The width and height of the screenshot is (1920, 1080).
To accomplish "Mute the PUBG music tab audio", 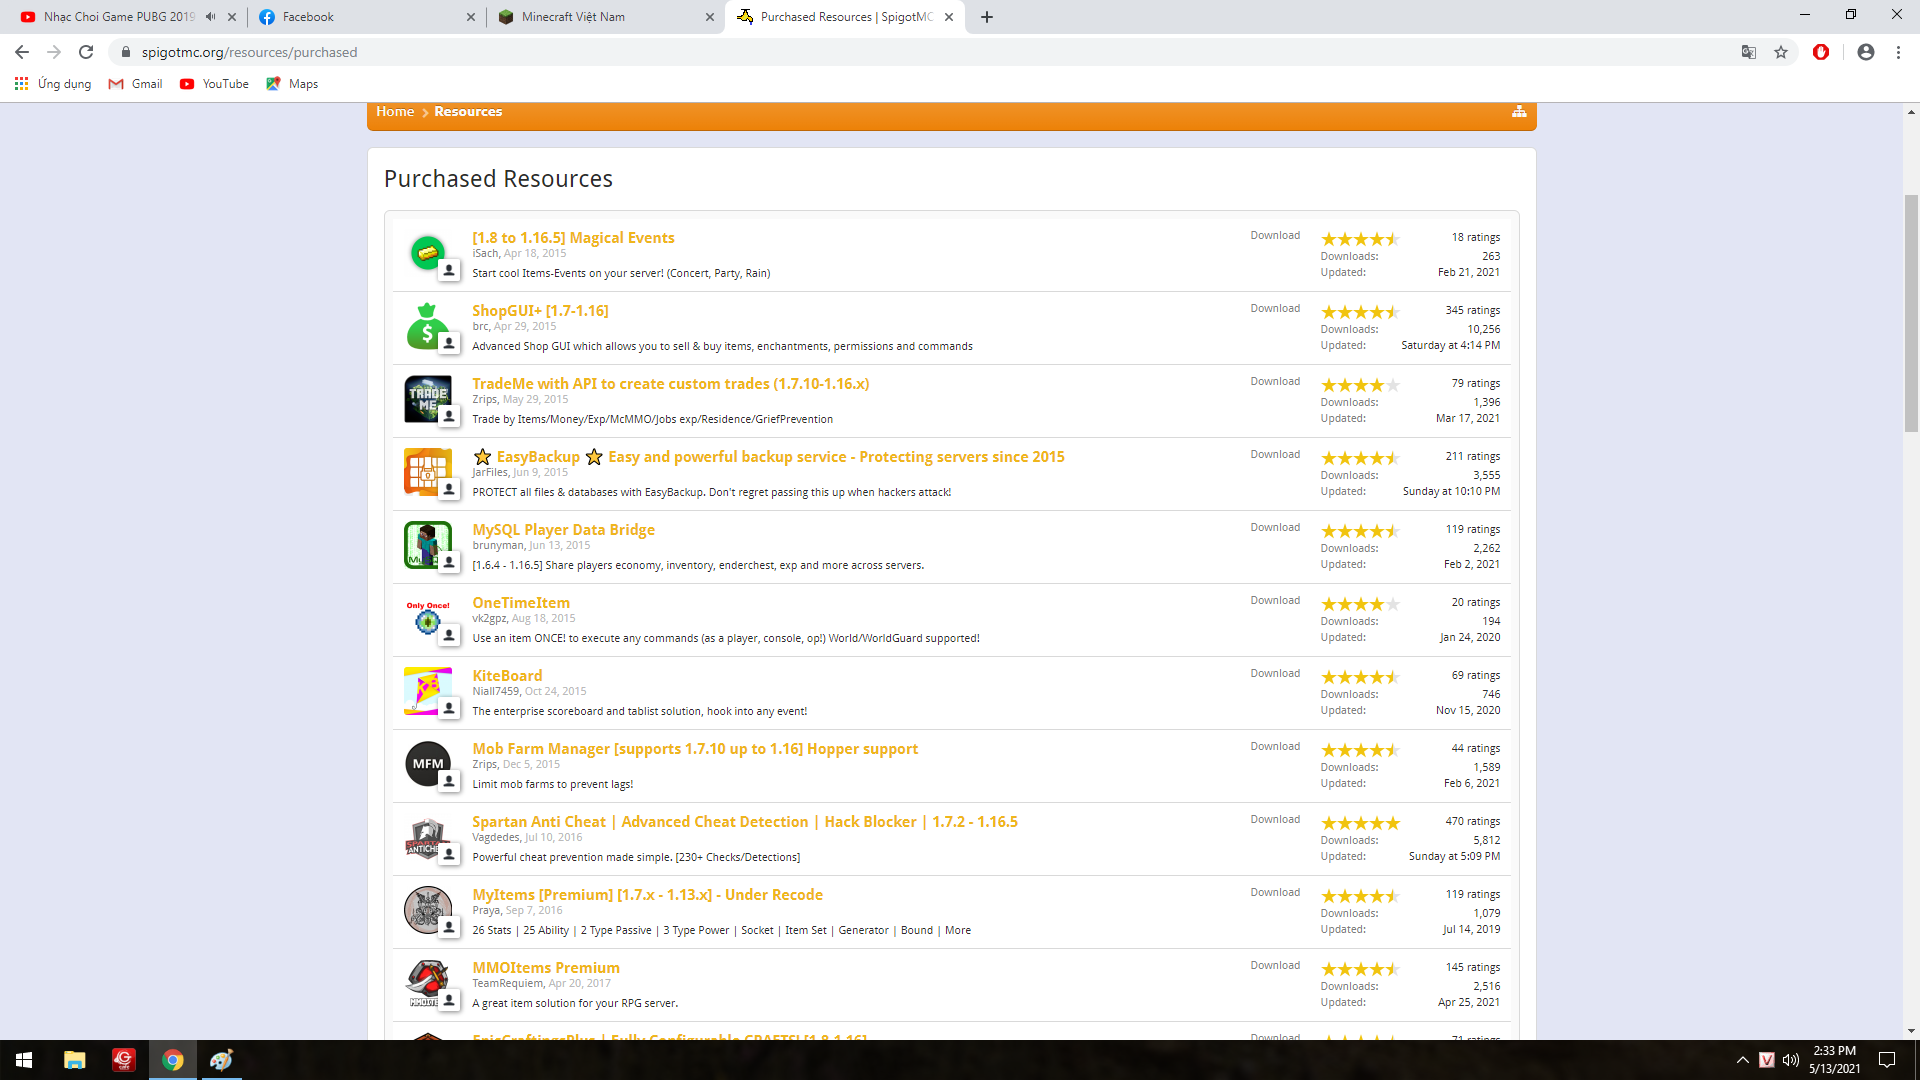I will point(210,17).
